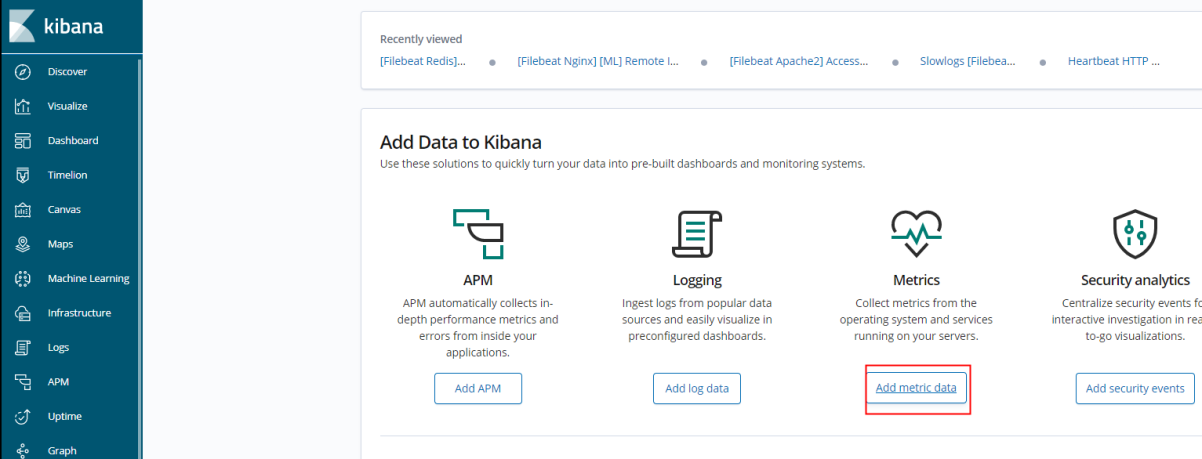Click the Dashboard sidebar icon
This screenshot has width=1202, height=459.
click(23, 141)
